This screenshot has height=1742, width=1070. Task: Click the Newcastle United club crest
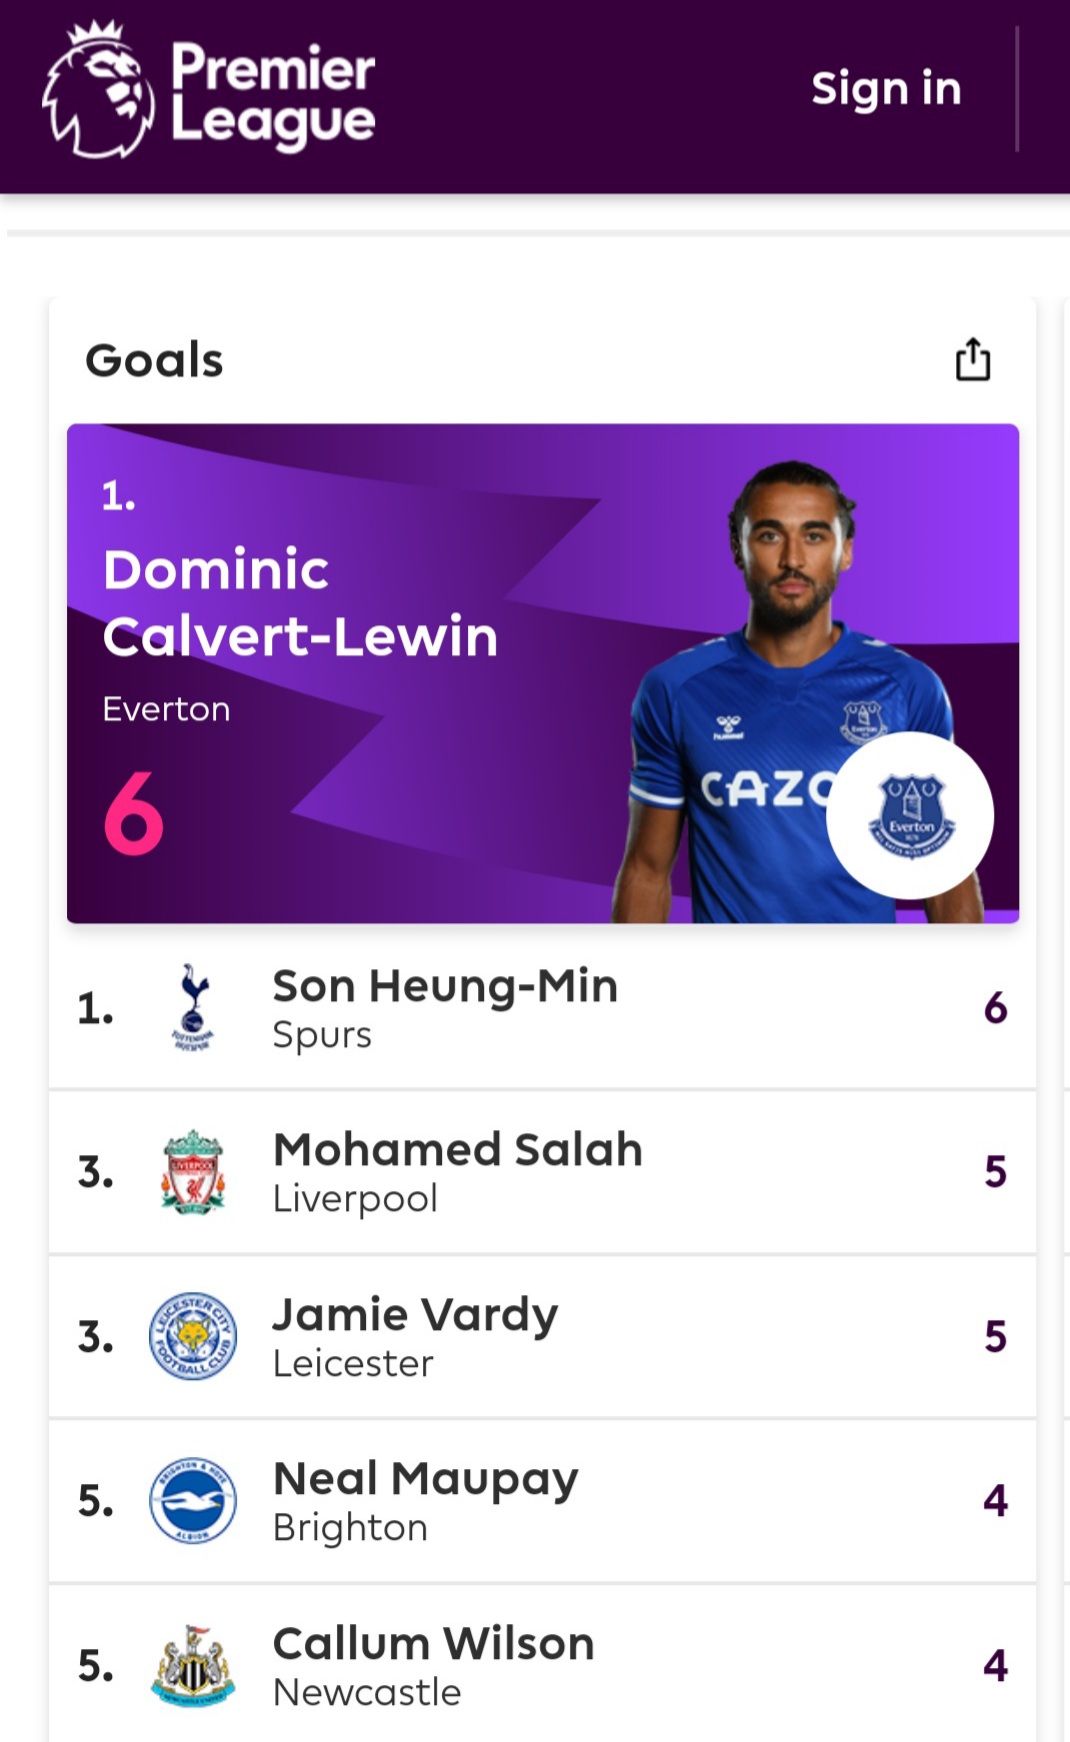pos(193,1665)
